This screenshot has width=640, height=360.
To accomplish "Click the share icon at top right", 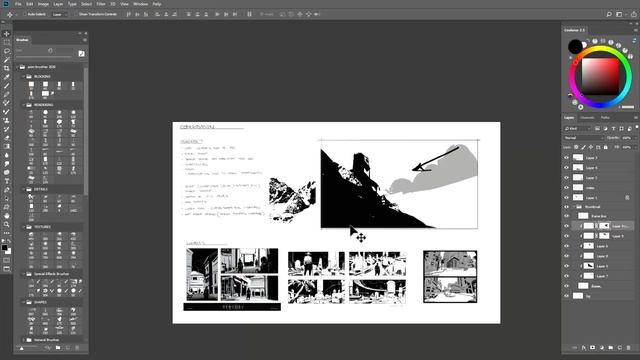I will point(633,14).
